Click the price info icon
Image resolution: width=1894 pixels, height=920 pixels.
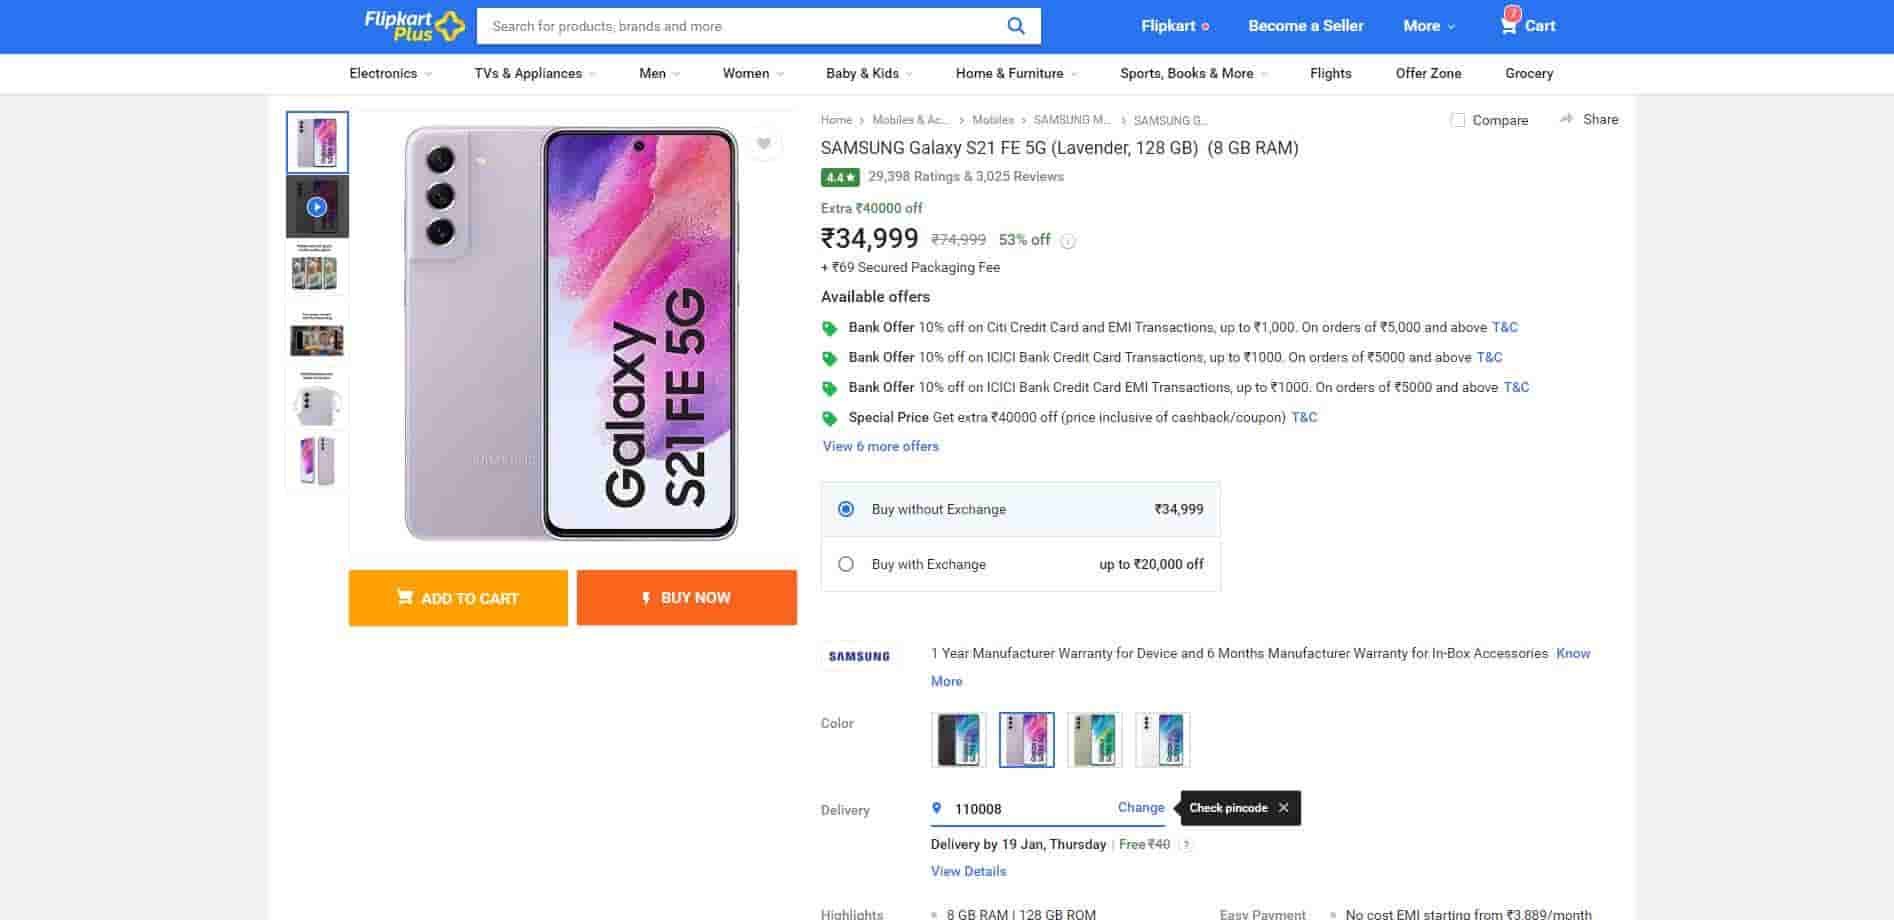(1068, 241)
